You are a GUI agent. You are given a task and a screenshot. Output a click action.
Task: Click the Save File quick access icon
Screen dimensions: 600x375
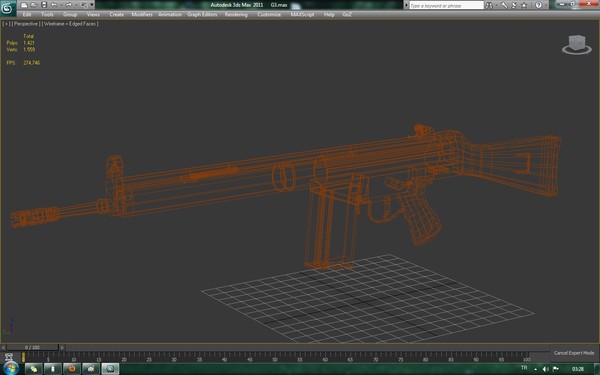point(44,5)
